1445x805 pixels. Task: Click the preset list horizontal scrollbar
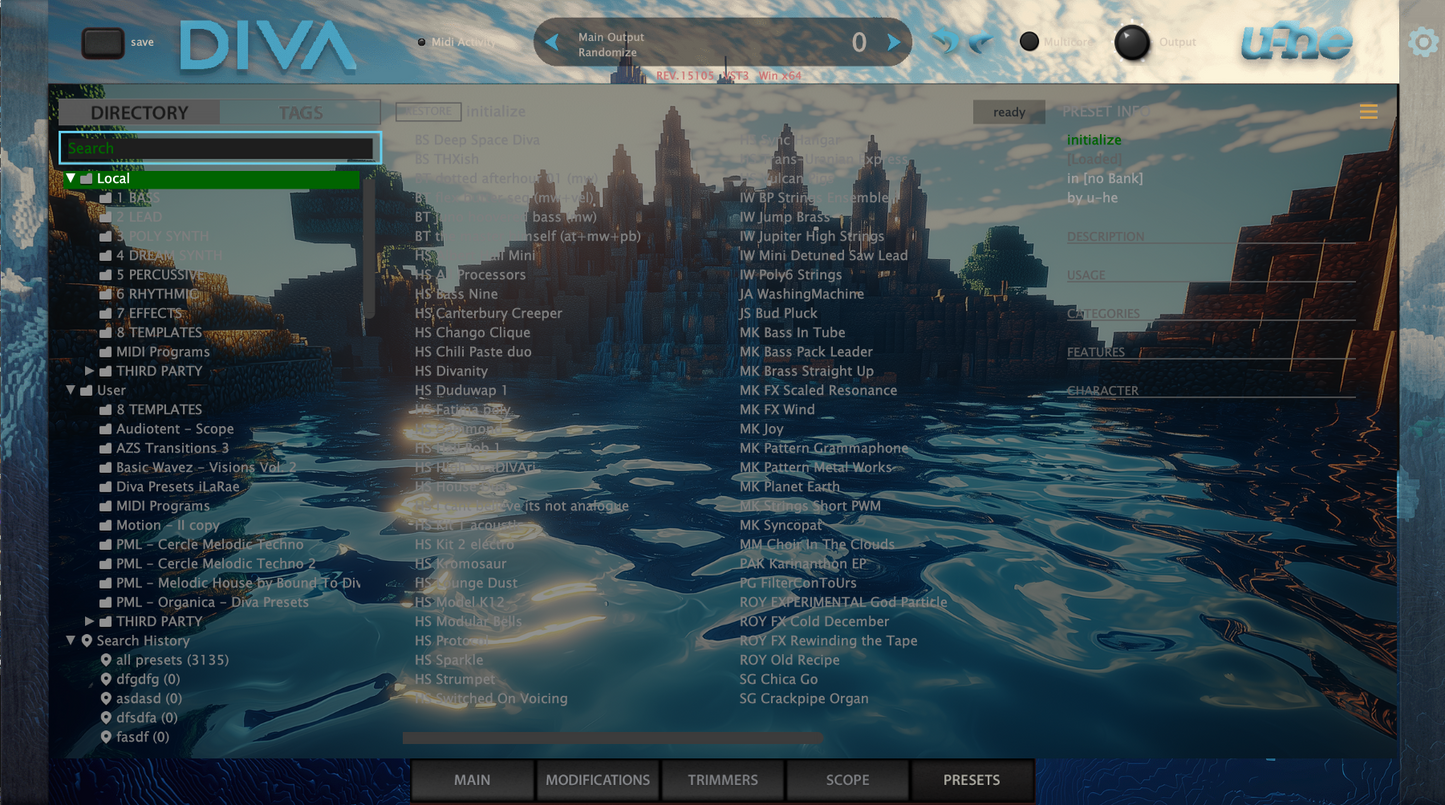(x=612, y=738)
